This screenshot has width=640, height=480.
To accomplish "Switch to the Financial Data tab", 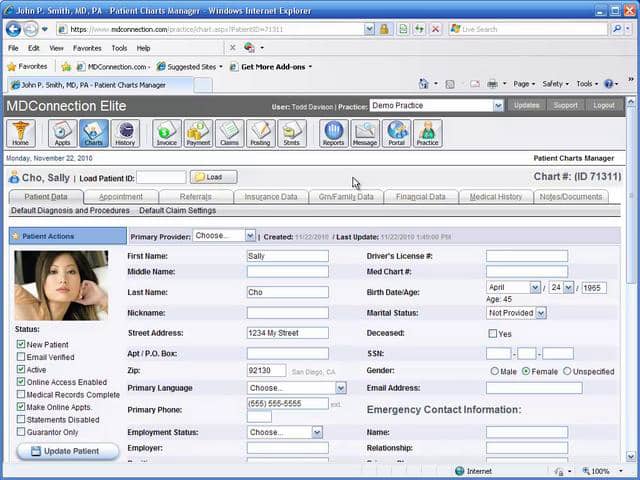I will [421, 197].
